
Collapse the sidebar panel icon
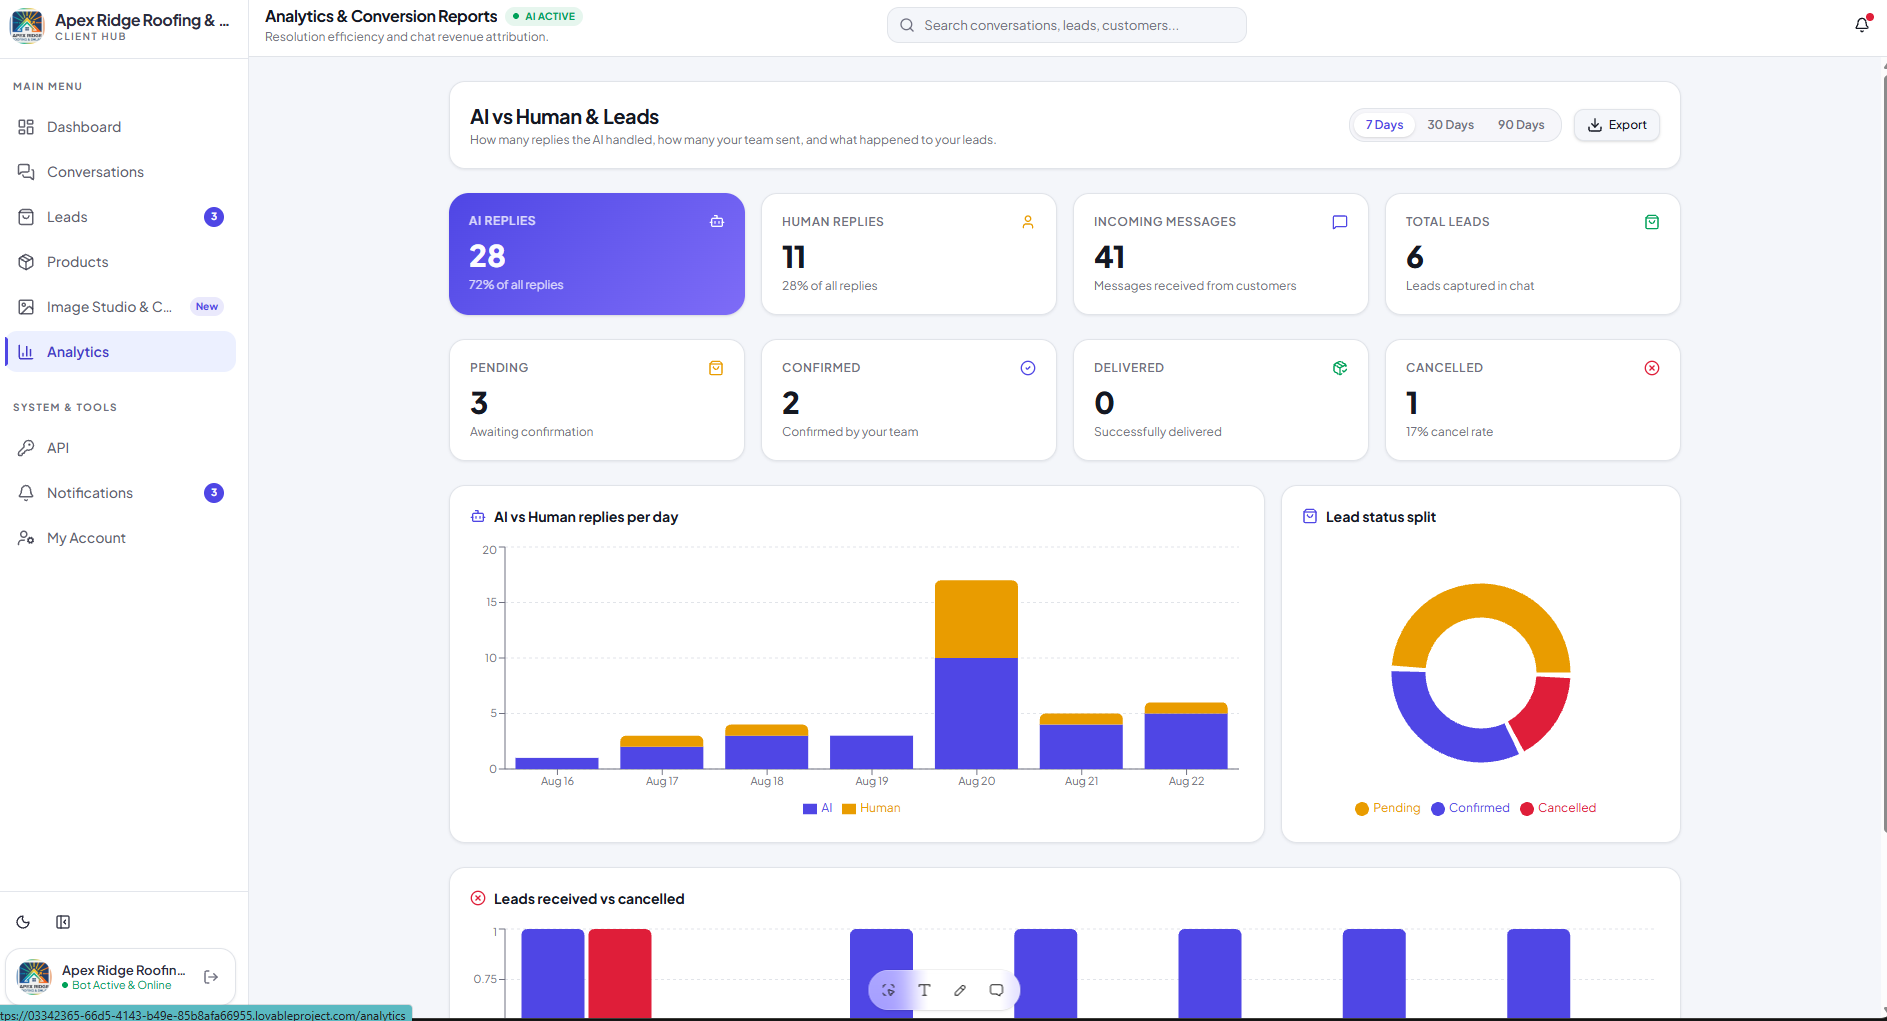pos(63,922)
